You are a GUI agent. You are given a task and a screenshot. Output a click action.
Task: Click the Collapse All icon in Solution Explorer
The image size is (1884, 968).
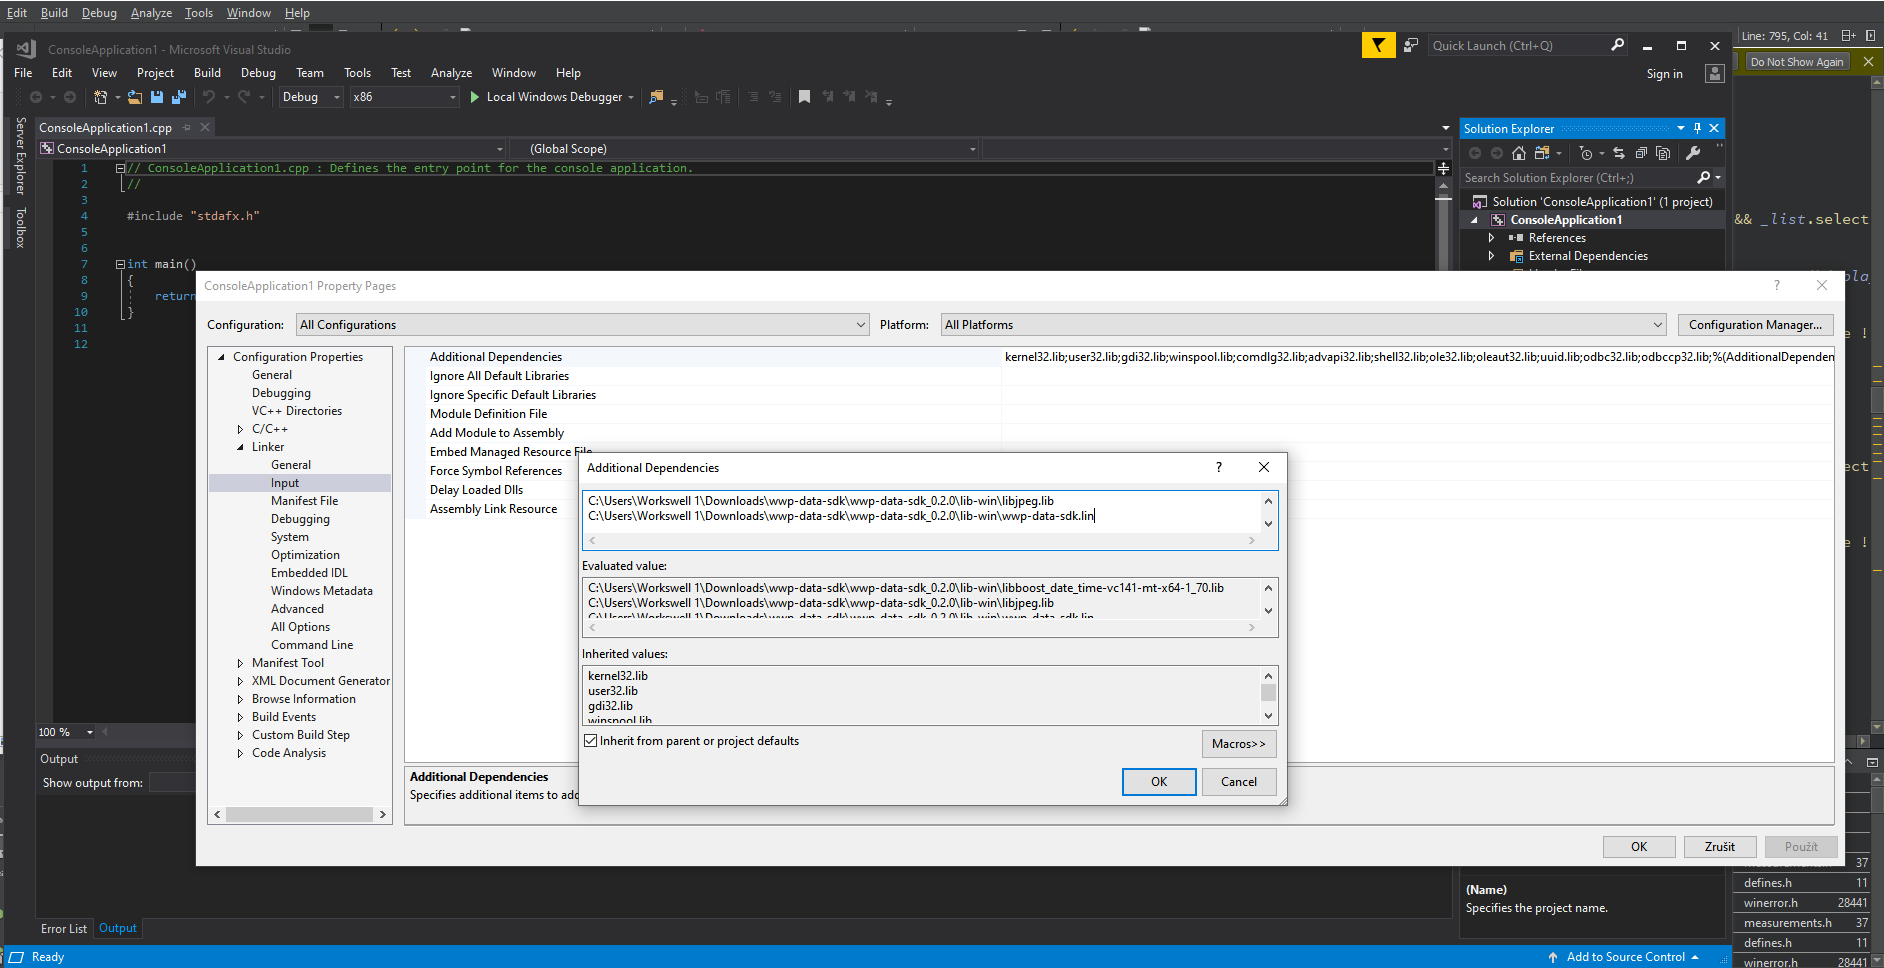(1641, 153)
